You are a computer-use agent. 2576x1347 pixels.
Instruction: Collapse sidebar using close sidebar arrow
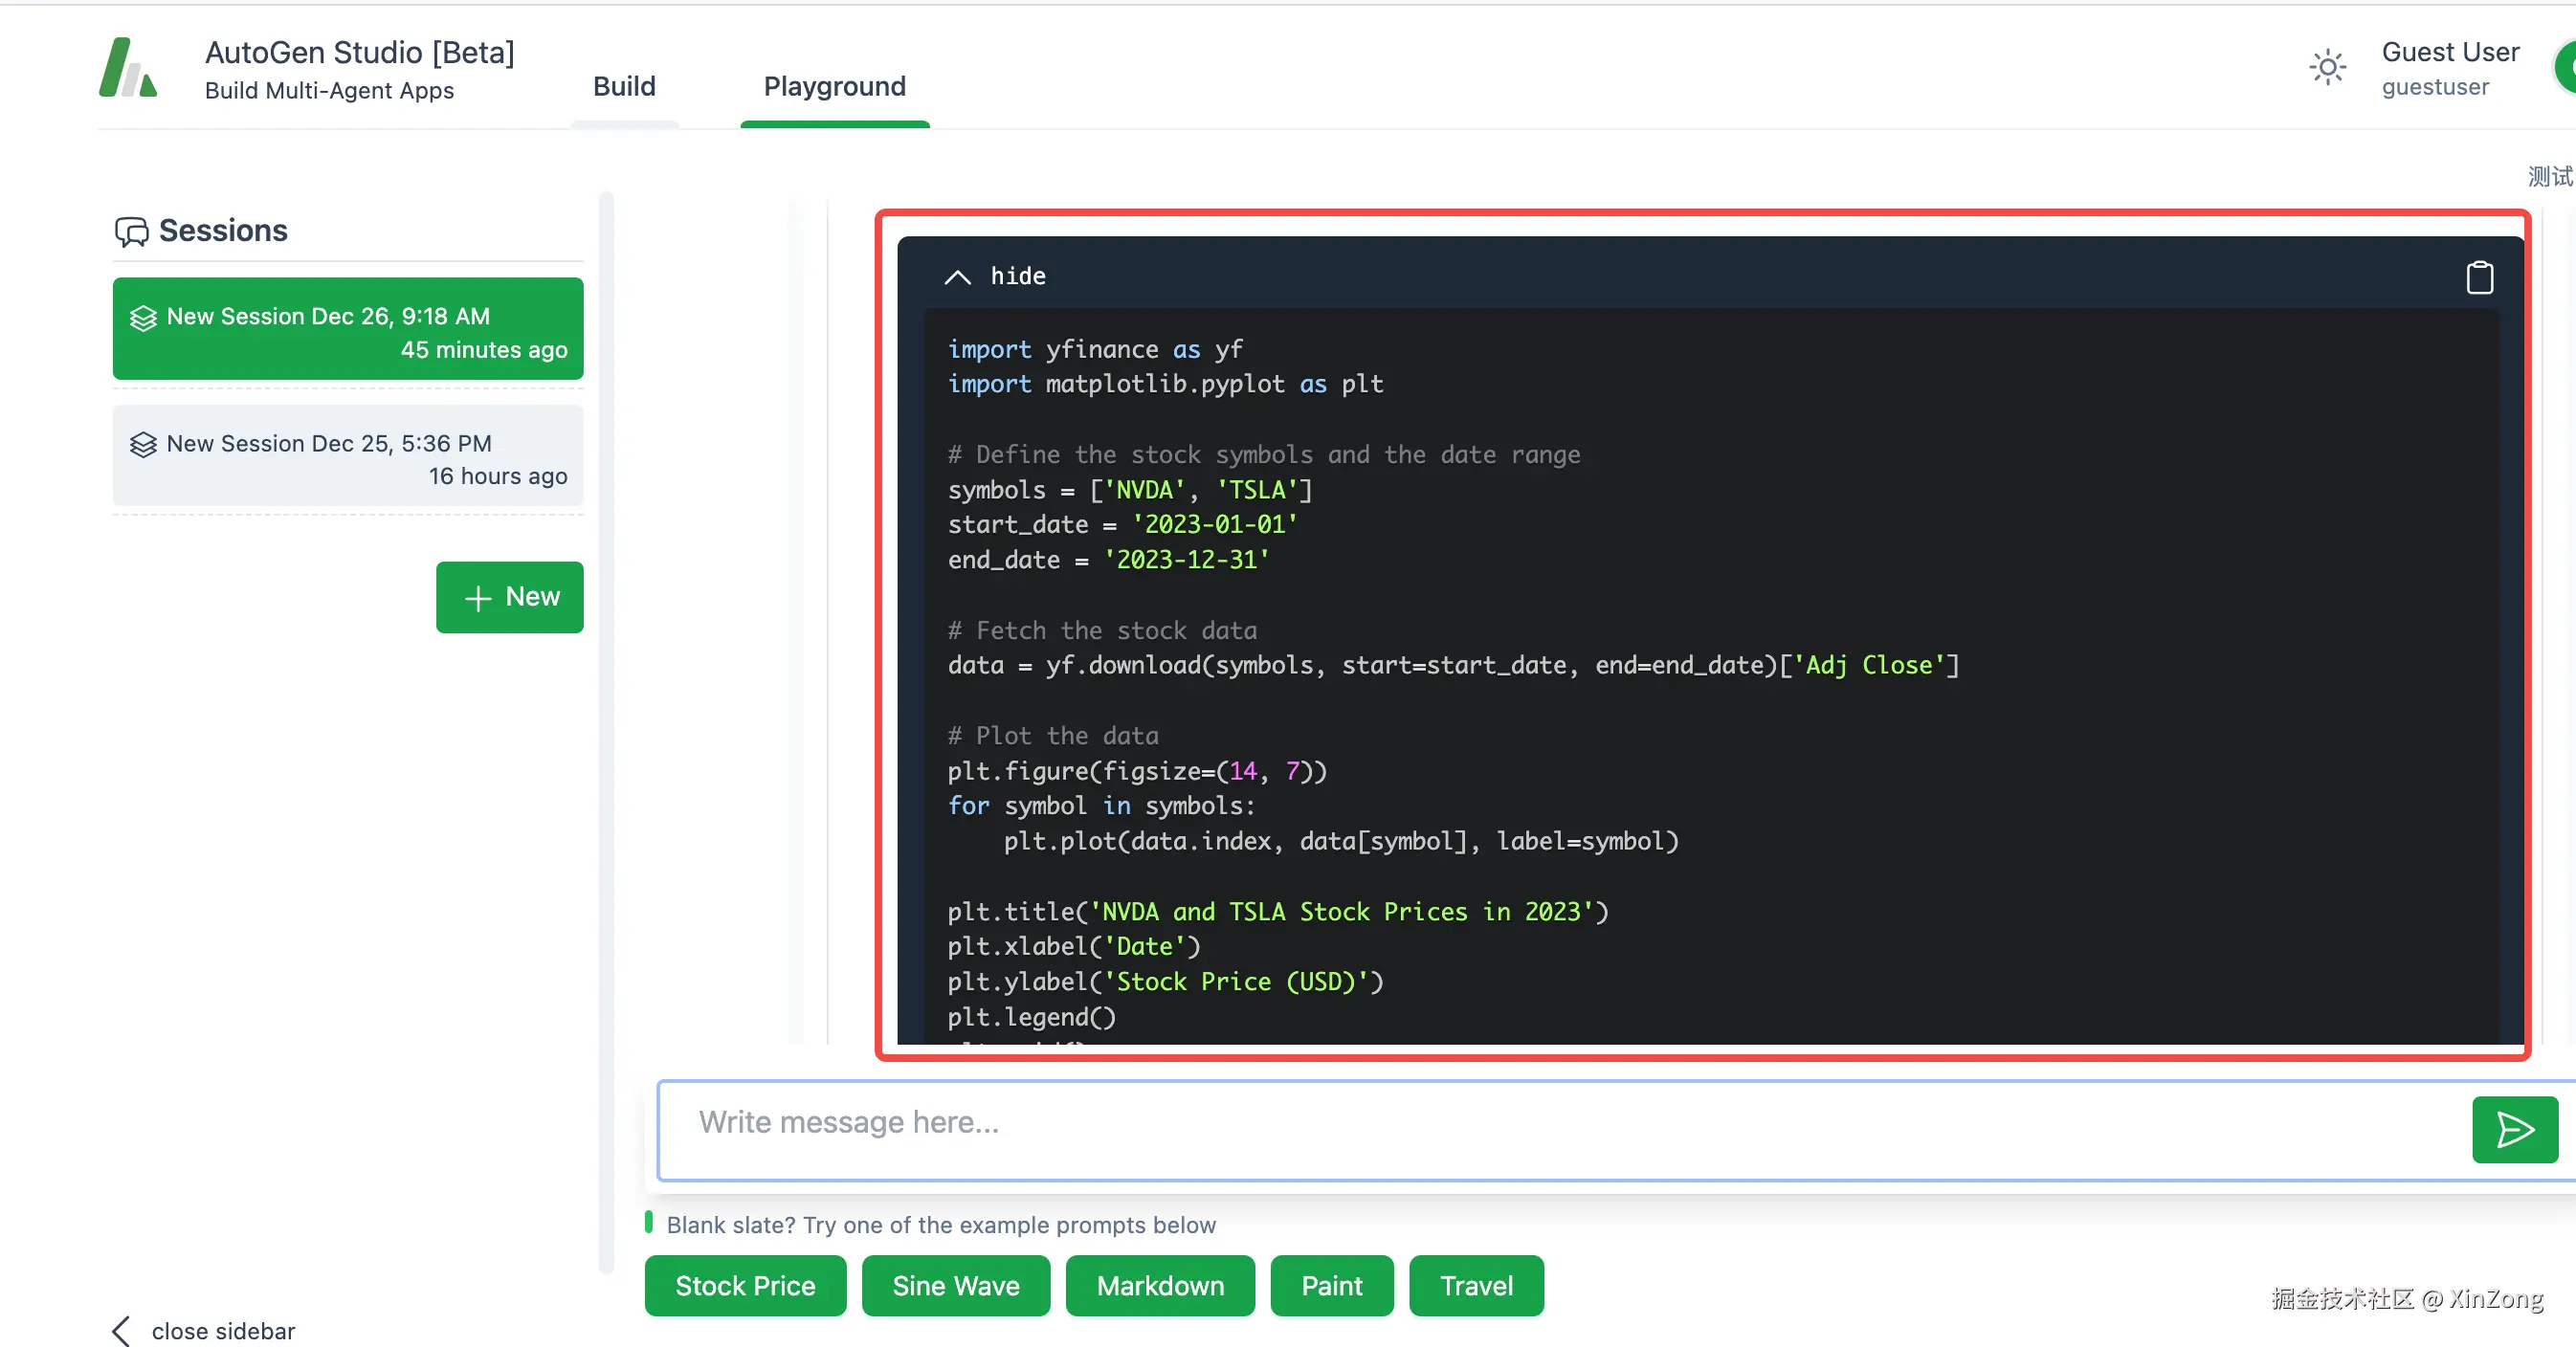click(121, 1330)
